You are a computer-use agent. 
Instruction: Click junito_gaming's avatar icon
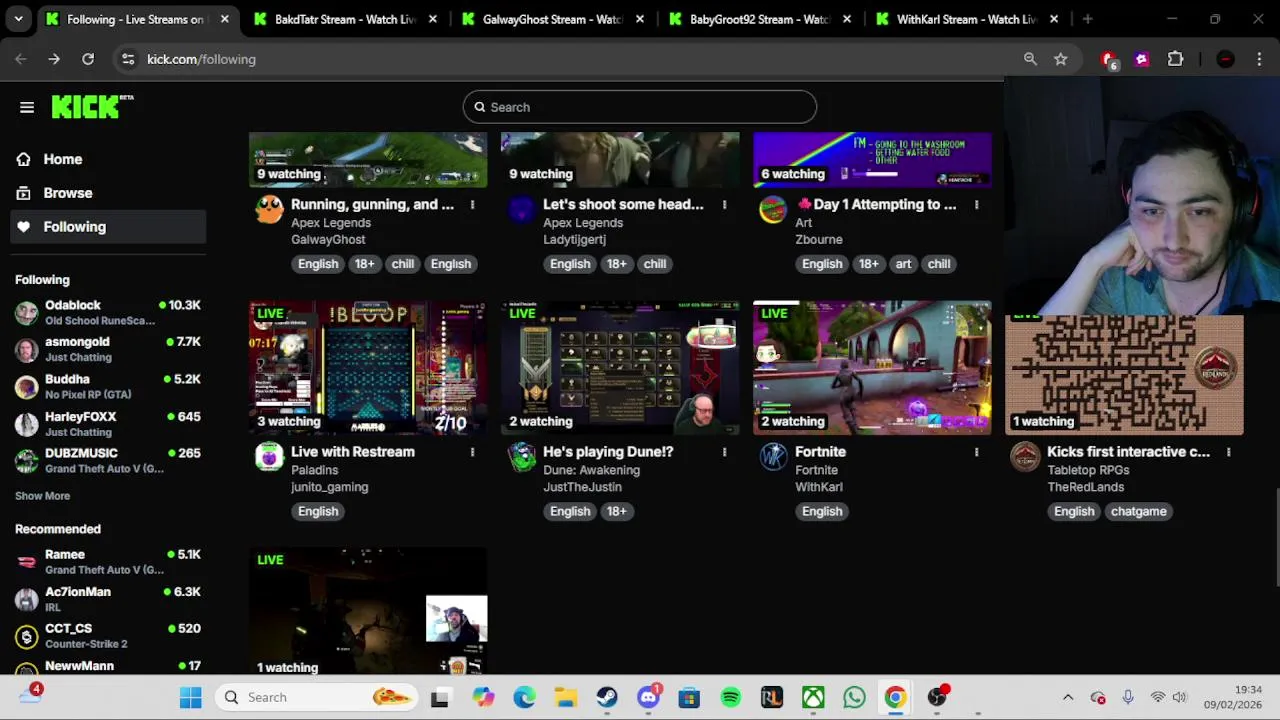[269, 457]
